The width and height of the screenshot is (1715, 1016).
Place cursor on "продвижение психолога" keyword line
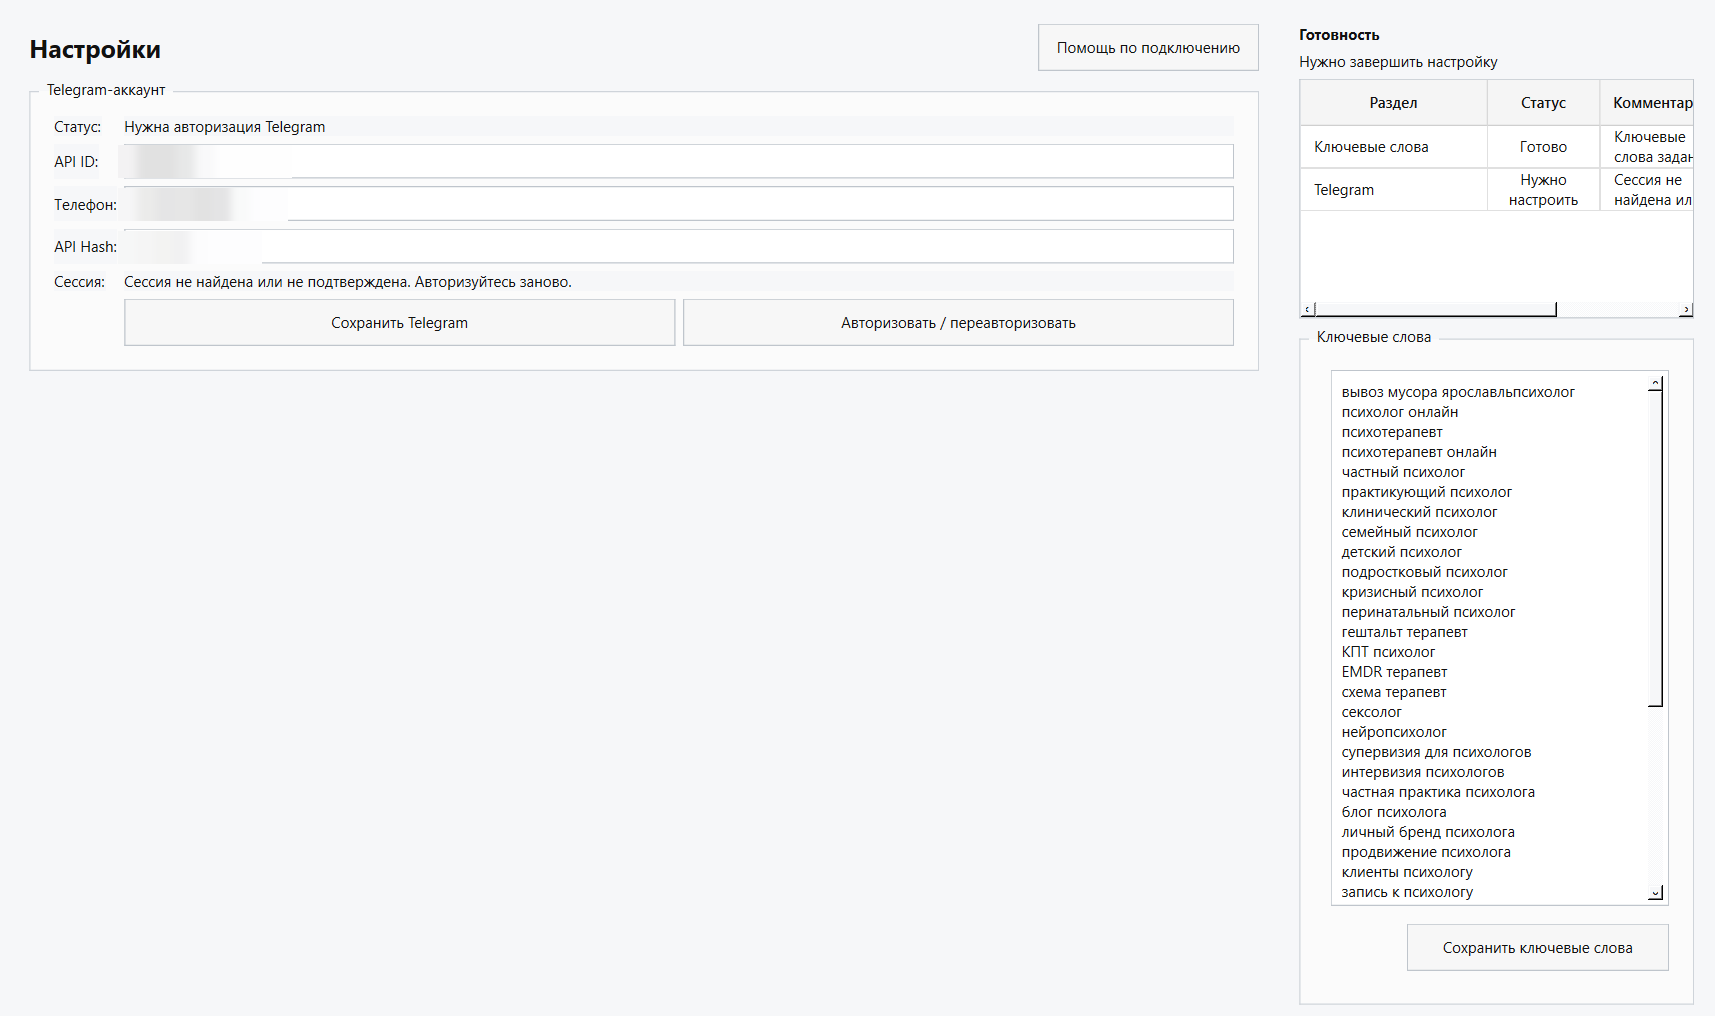click(1426, 852)
